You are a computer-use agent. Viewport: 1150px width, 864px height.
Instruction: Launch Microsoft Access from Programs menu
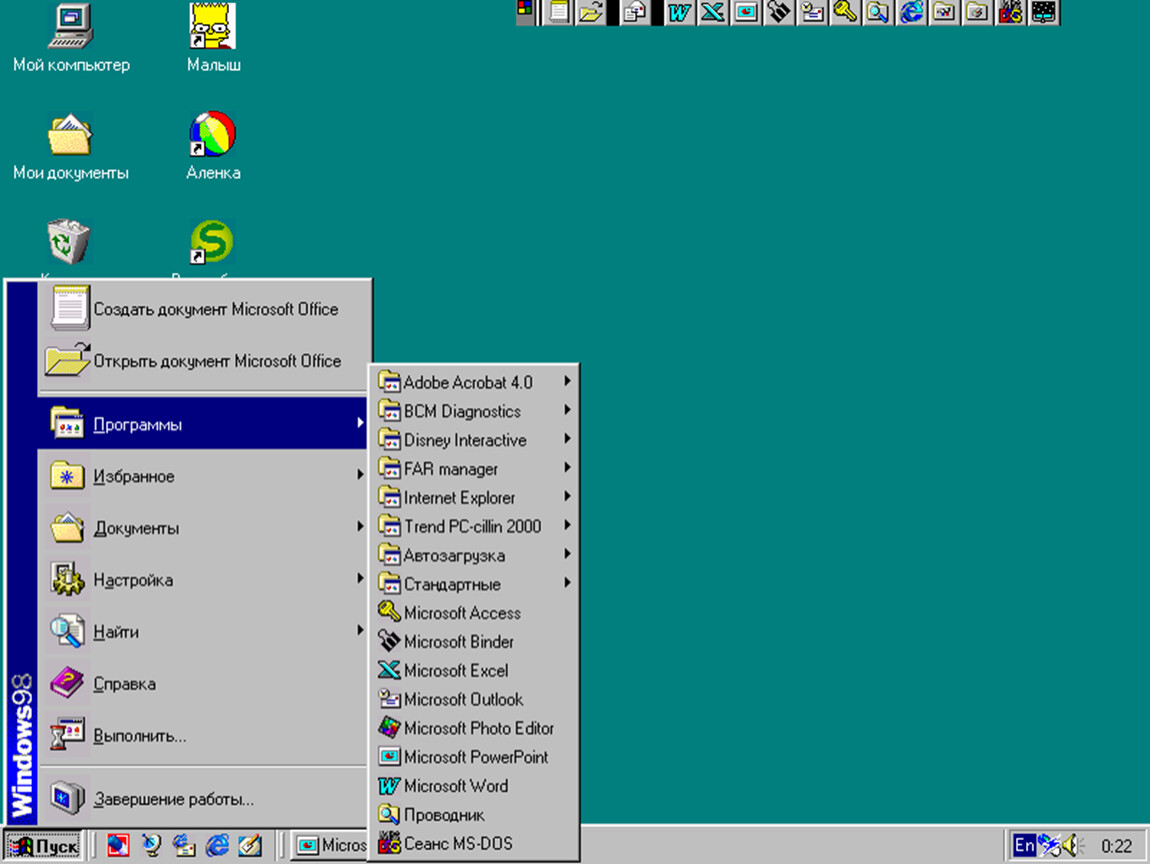coord(475,612)
